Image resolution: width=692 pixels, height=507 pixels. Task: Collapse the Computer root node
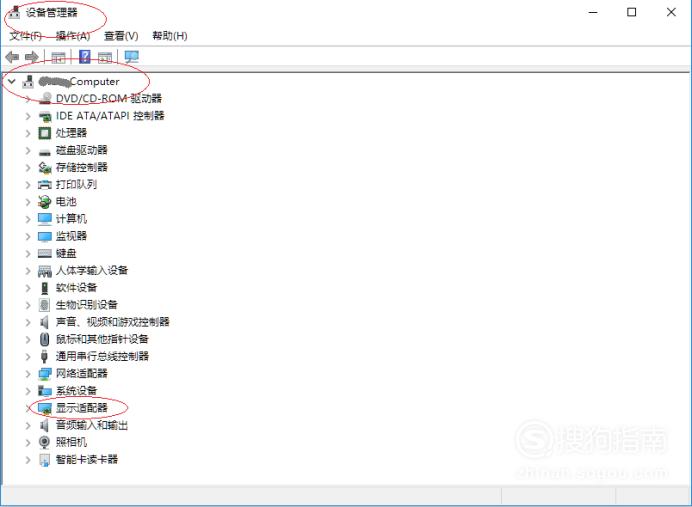click(12, 81)
